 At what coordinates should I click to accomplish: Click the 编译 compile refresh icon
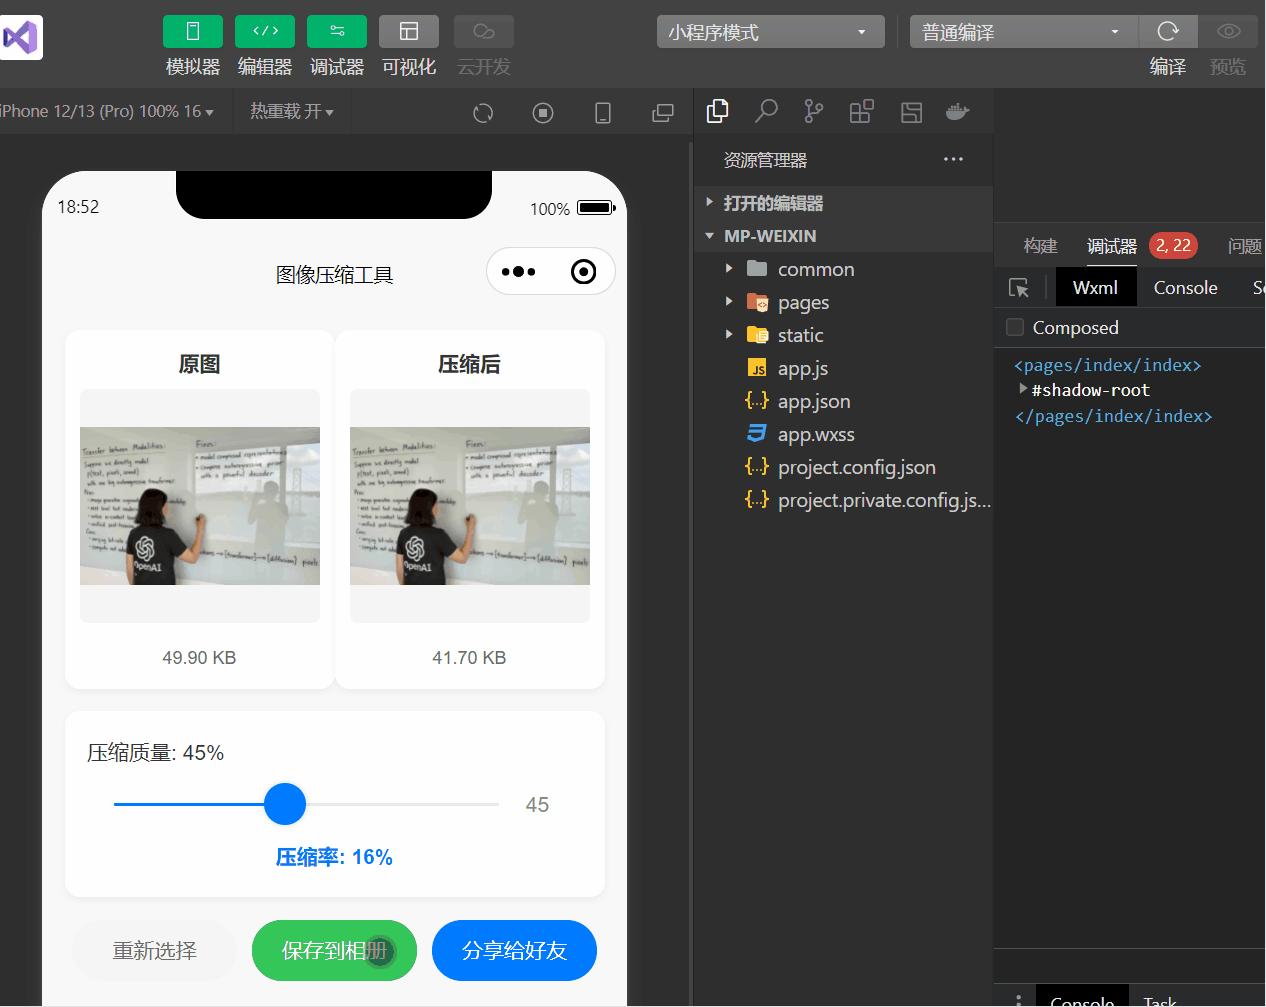pyautogui.click(x=1167, y=32)
